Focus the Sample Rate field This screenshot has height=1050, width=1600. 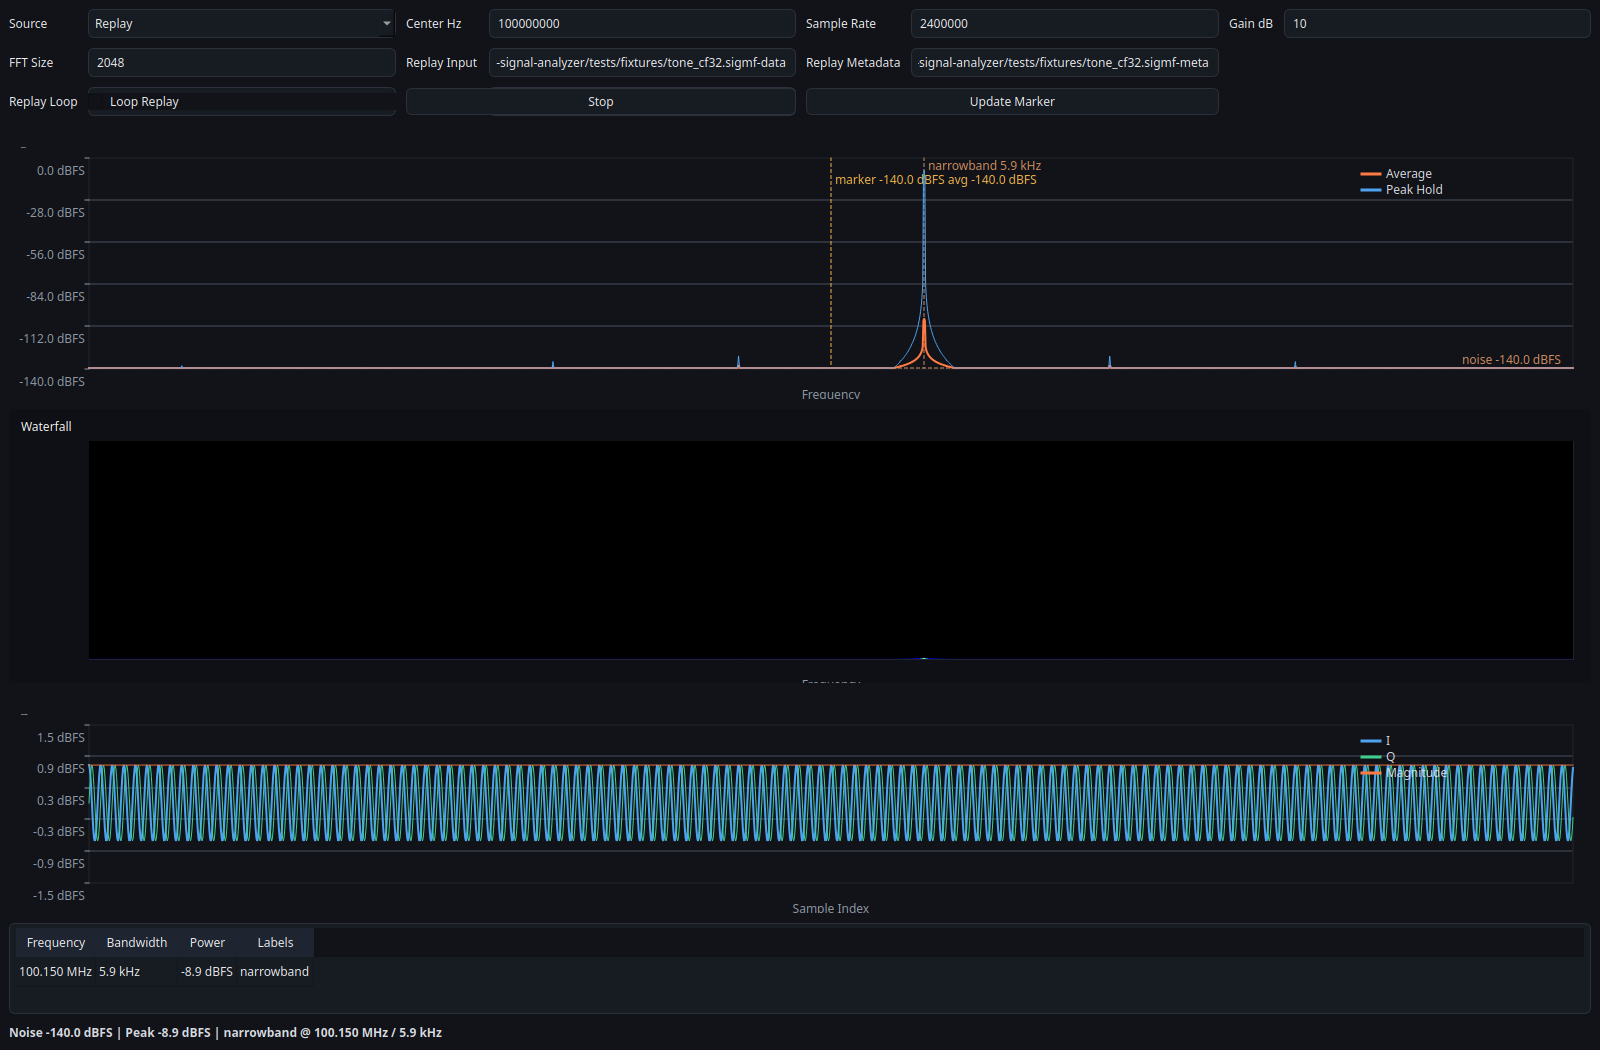1063,24
